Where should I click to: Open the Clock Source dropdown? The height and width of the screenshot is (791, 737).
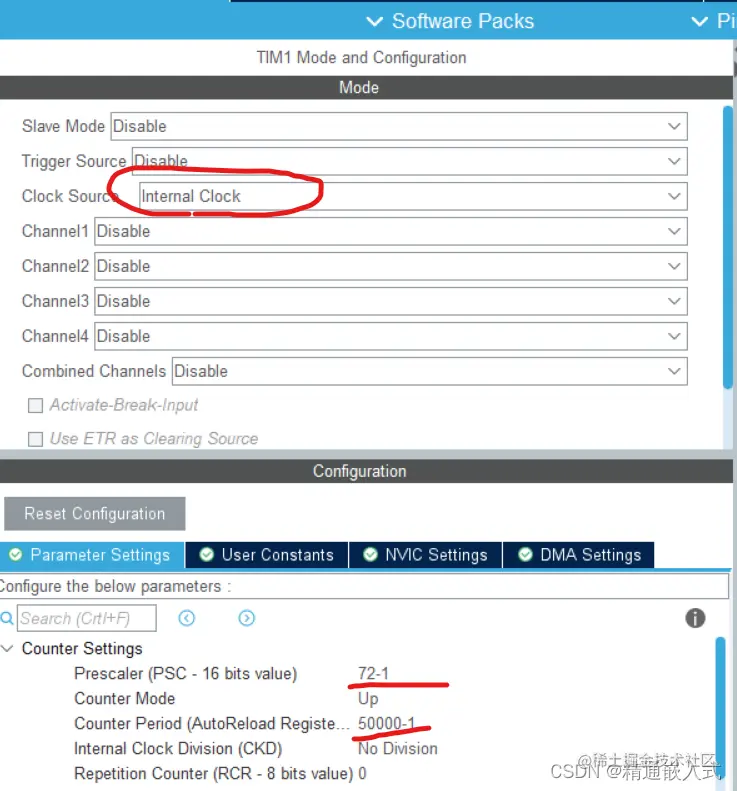[x=413, y=196]
